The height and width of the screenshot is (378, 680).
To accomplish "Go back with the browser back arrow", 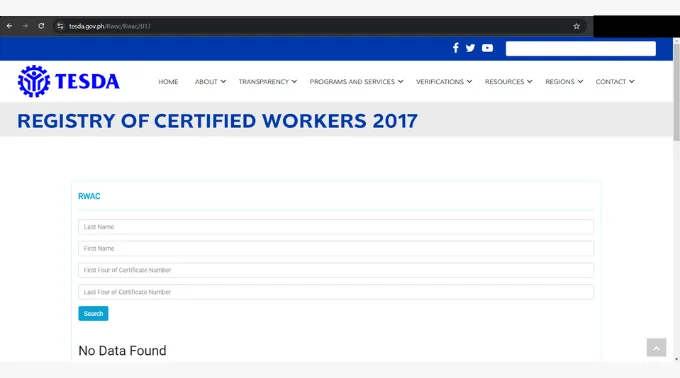I will (10, 26).
